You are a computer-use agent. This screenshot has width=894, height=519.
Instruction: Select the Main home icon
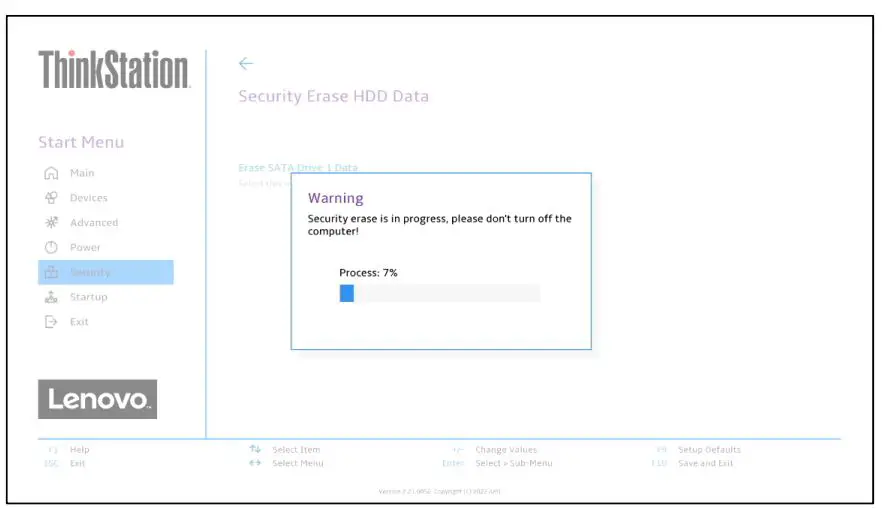[52, 173]
